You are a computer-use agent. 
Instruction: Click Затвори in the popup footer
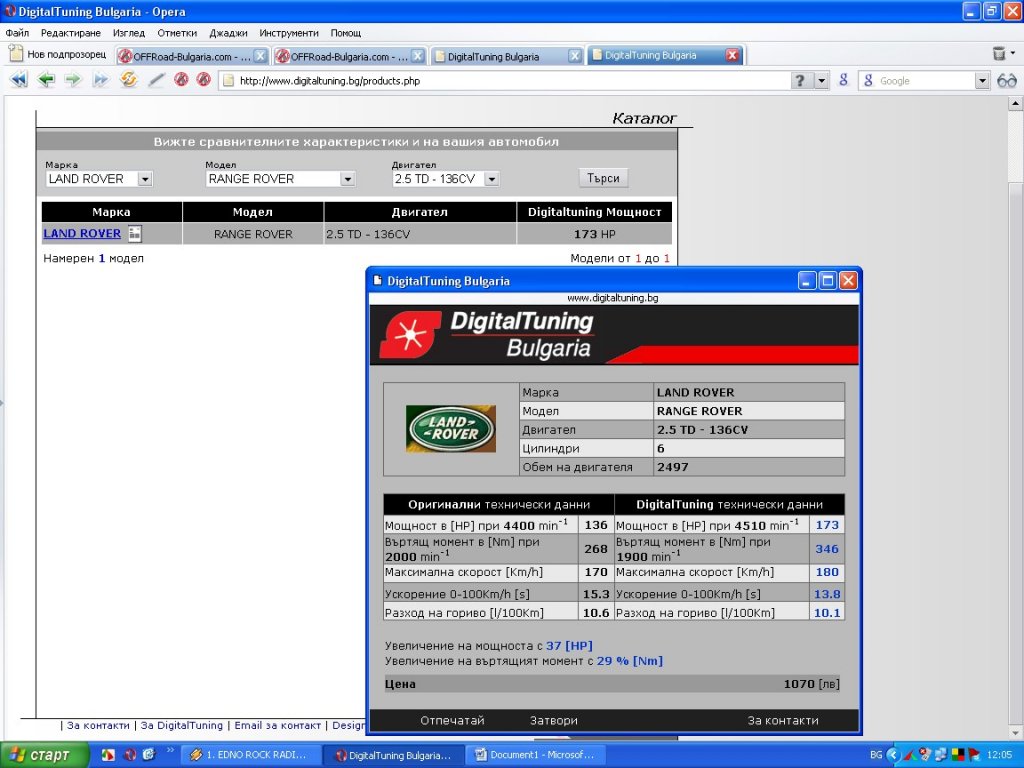pyautogui.click(x=553, y=720)
